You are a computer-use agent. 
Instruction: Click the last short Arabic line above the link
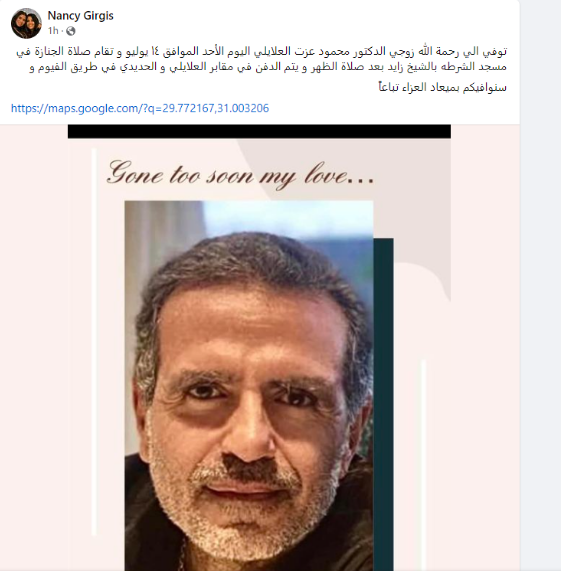click(x=442, y=87)
